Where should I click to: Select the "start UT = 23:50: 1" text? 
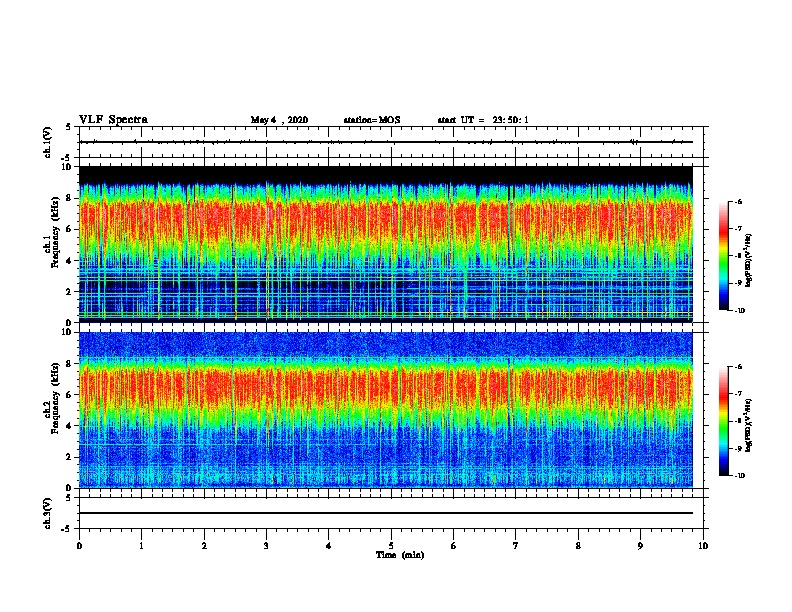click(x=483, y=120)
